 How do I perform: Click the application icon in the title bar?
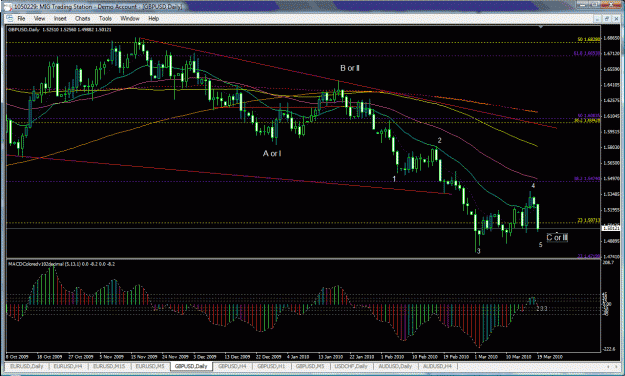pyautogui.click(x=8, y=6)
